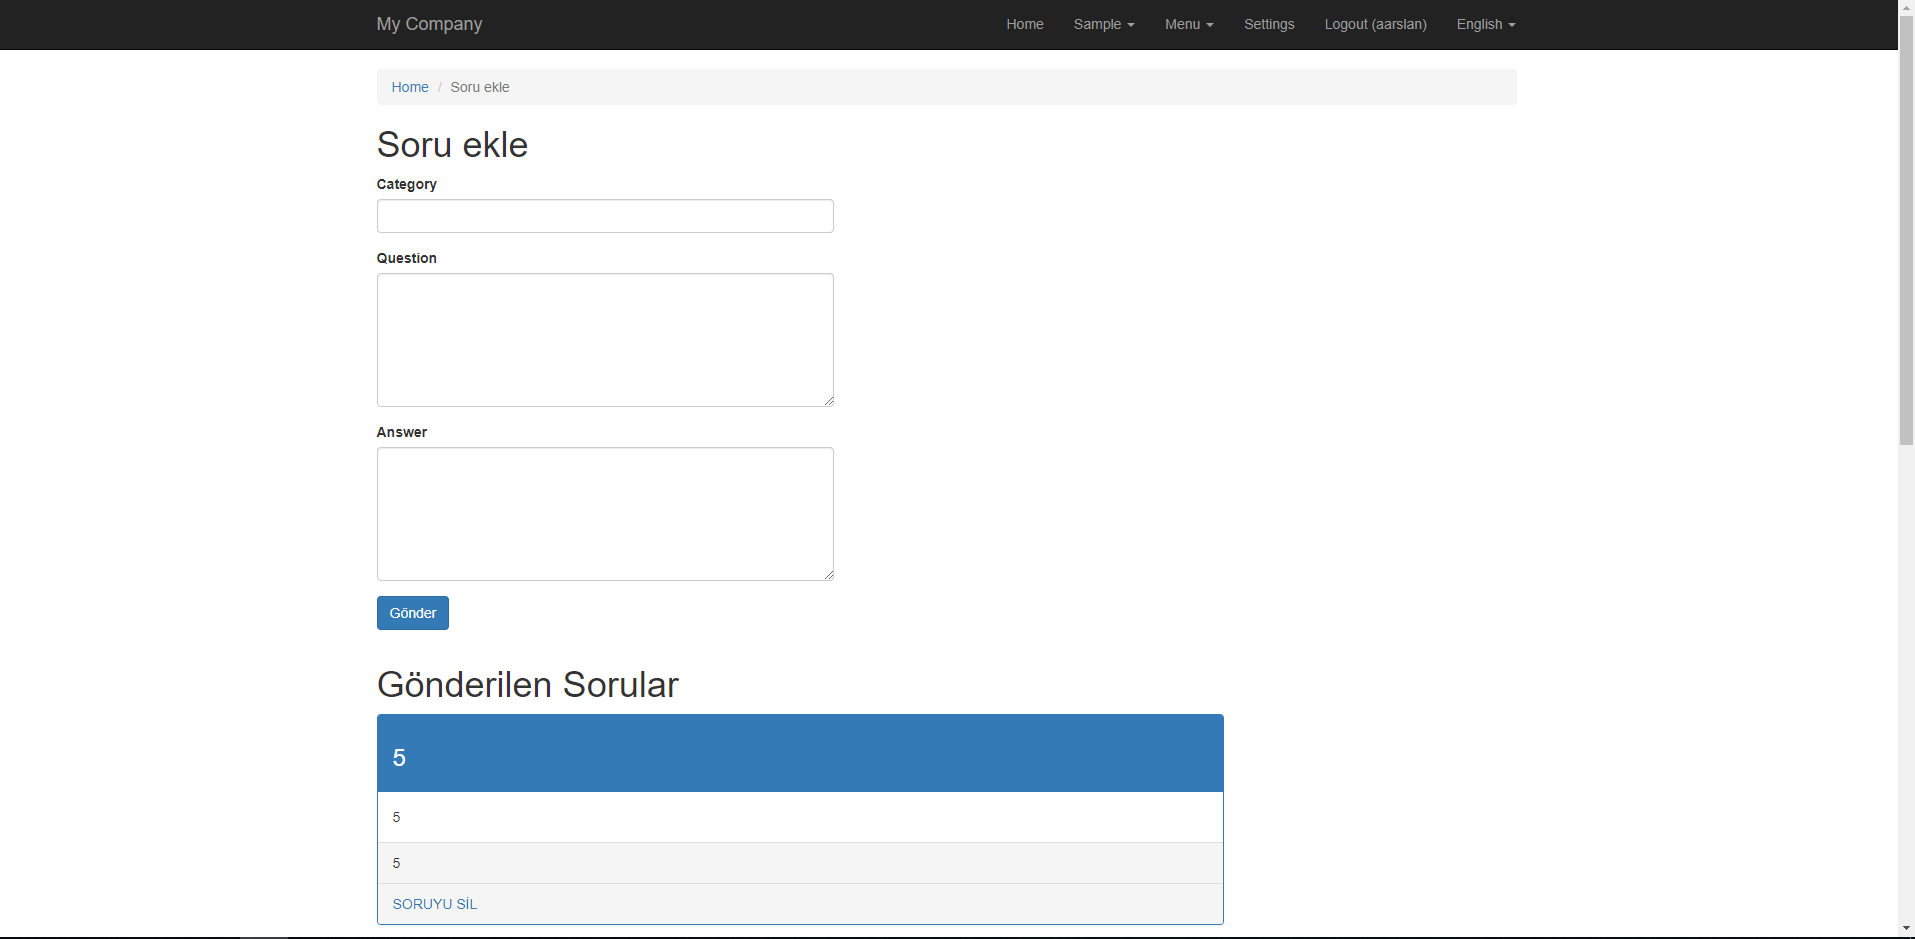The width and height of the screenshot is (1915, 939).
Task: Click the My Company brand link
Action: [x=428, y=24]
